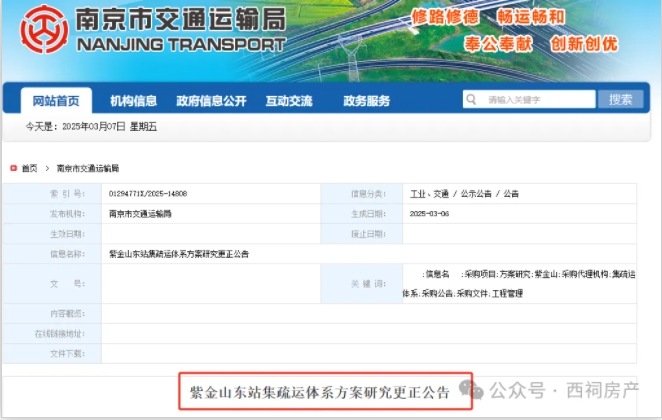Focus the keyword search input field
Viewport: 662px width, 420px height.
pyautogui.click(x=535, y=100)
